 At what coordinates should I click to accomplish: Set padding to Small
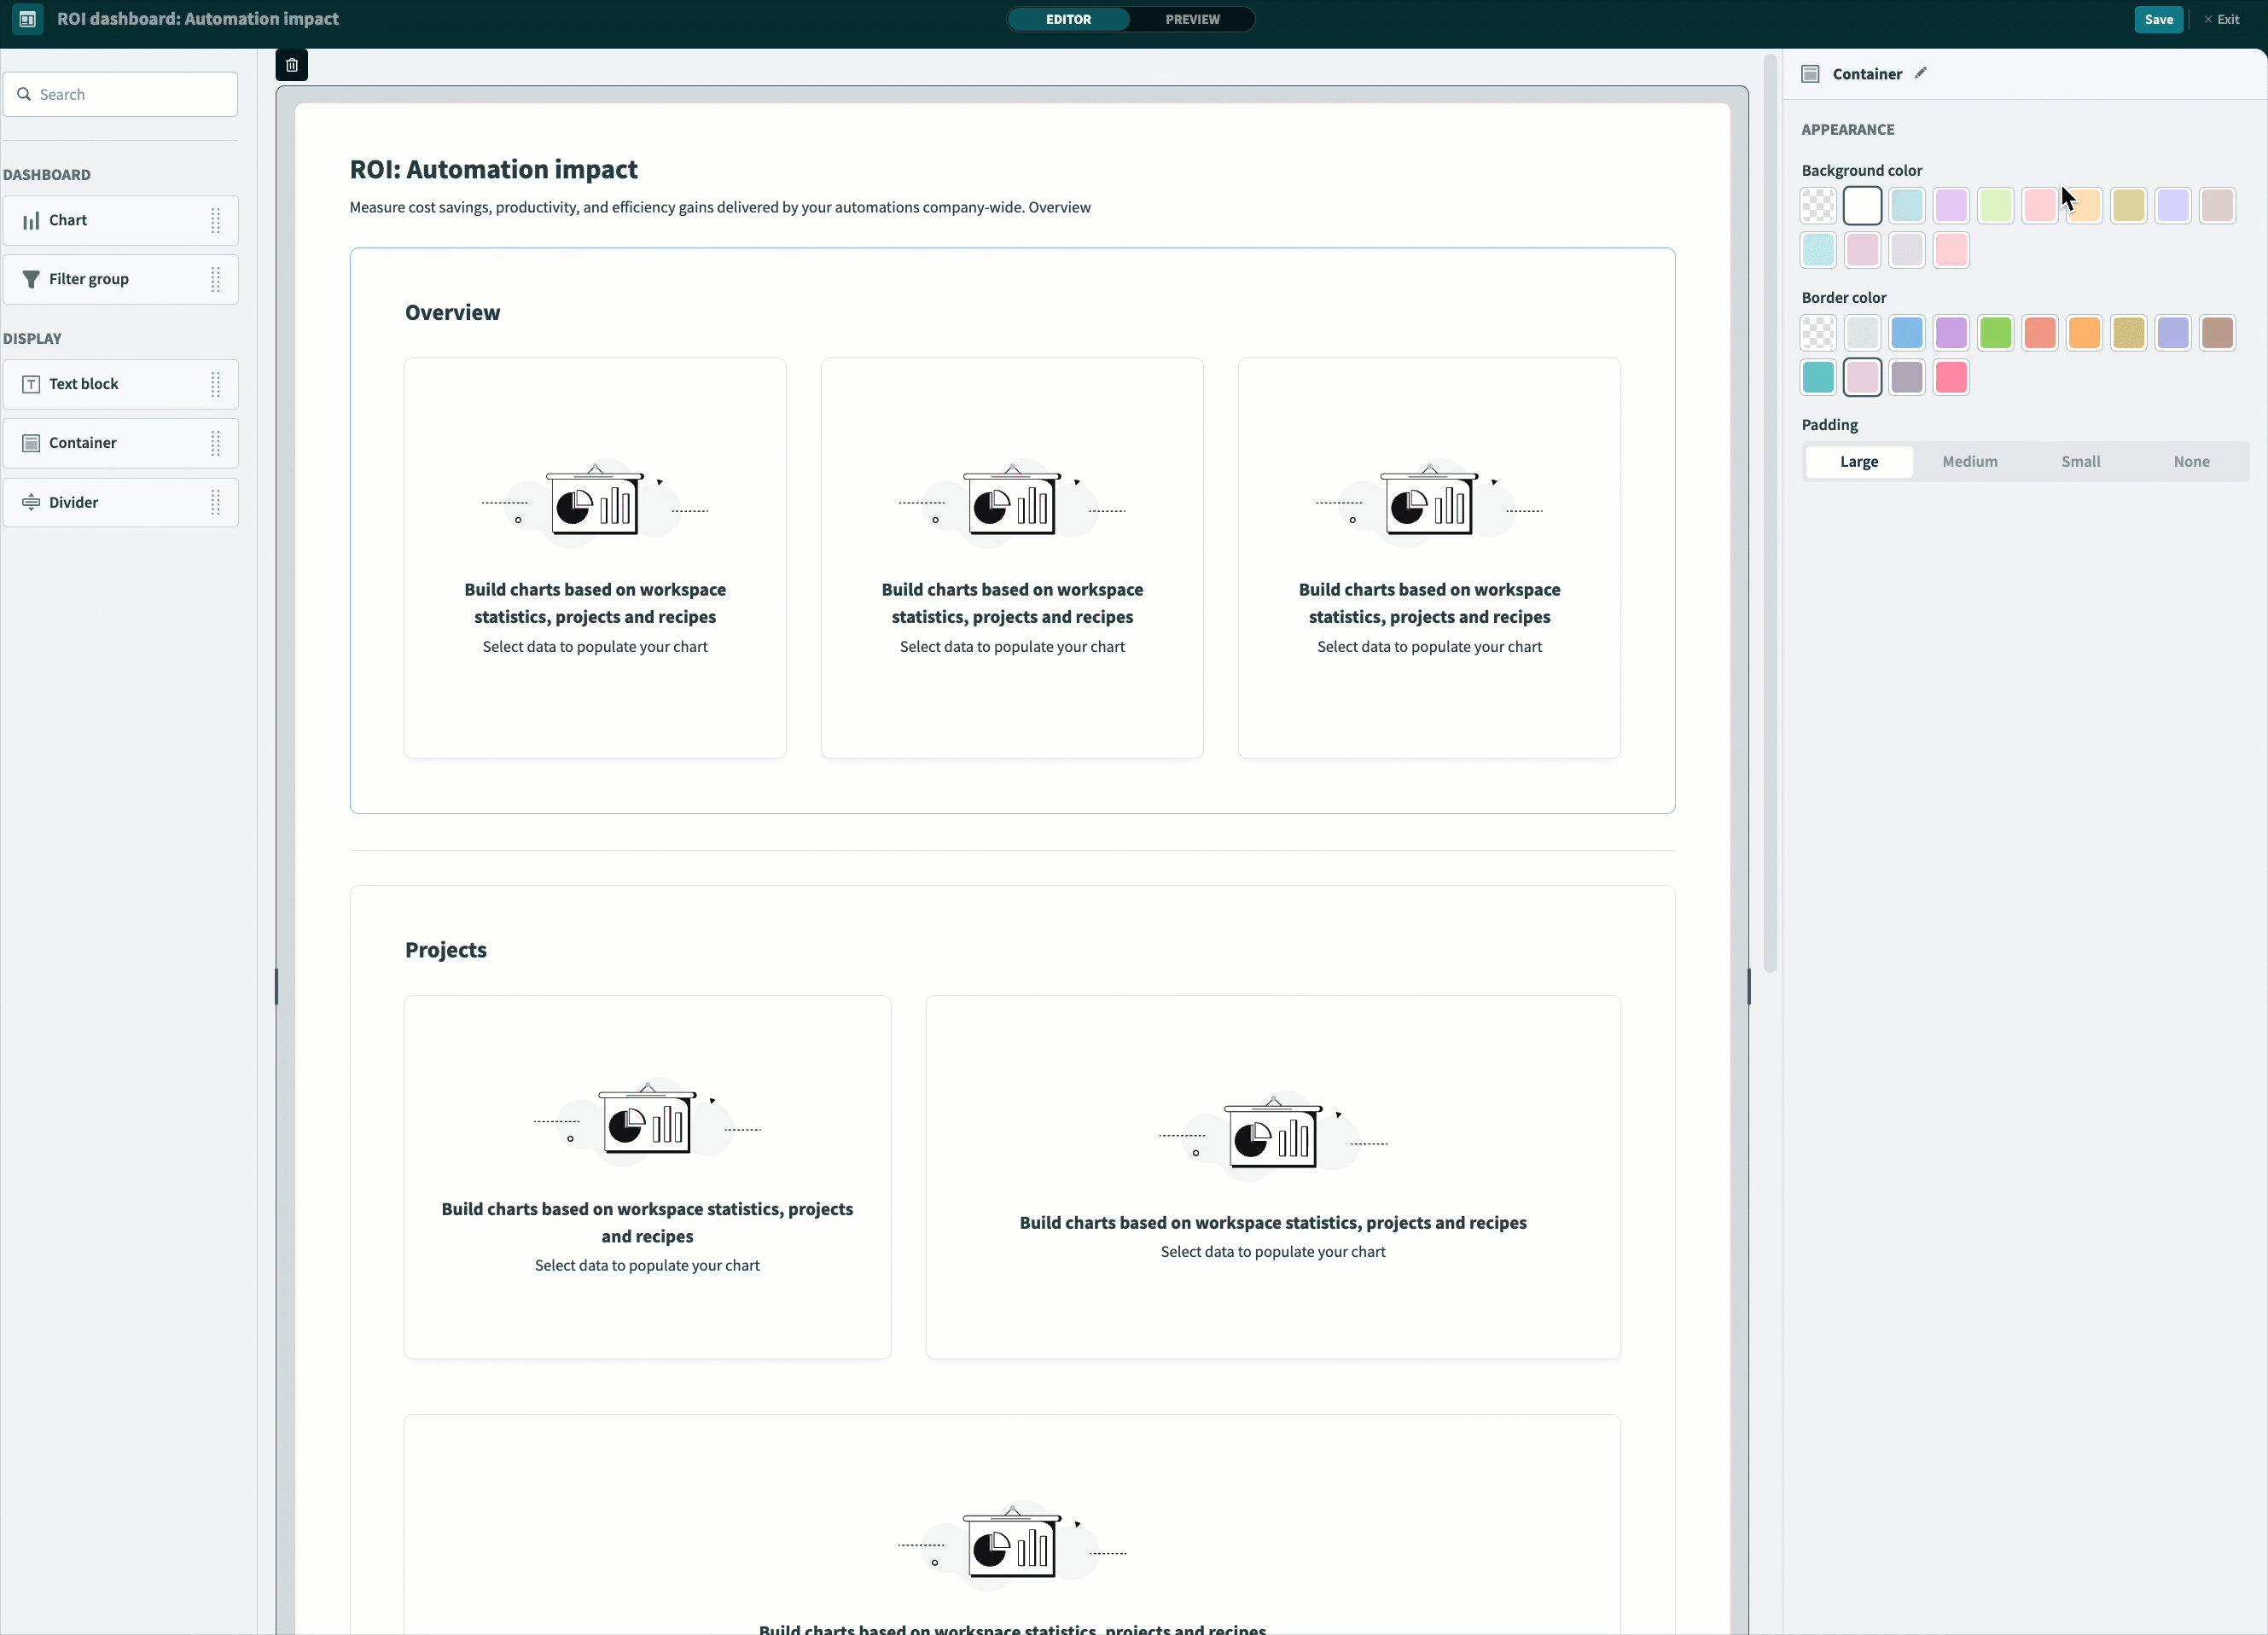click(2080, 461)
